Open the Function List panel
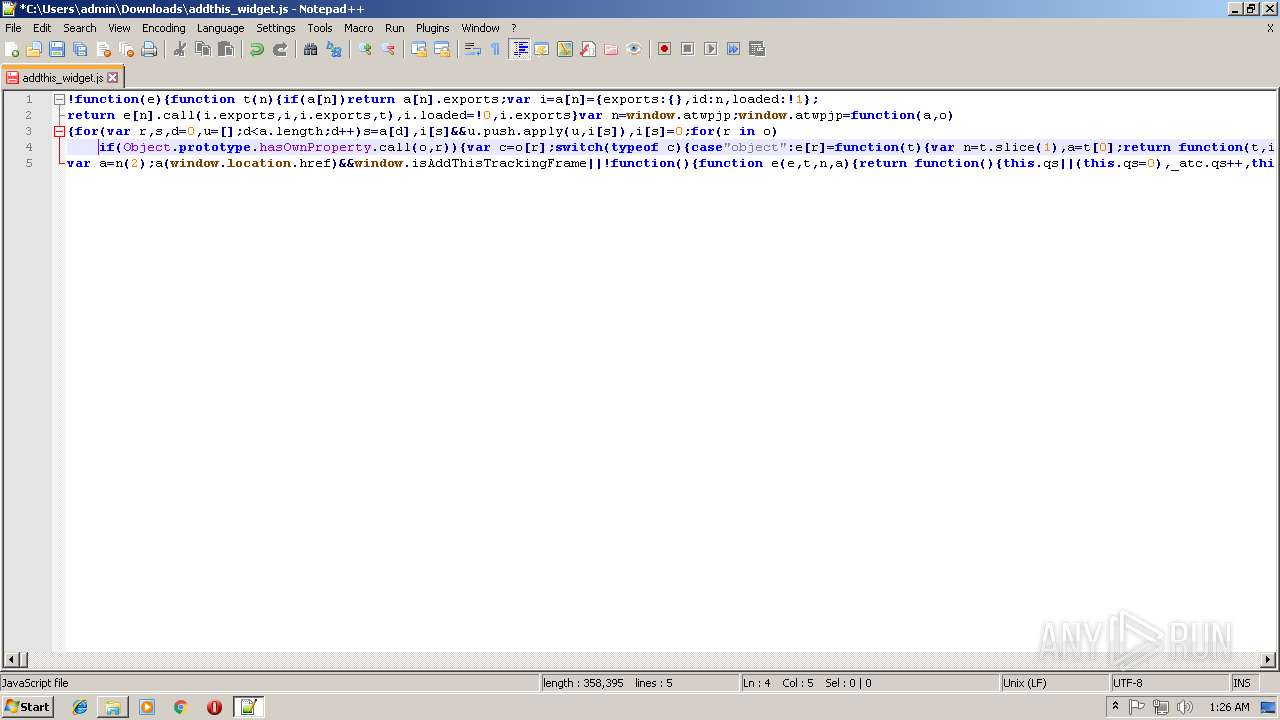The width and height of the screenshot is (1280, 720). pos(588,49)
